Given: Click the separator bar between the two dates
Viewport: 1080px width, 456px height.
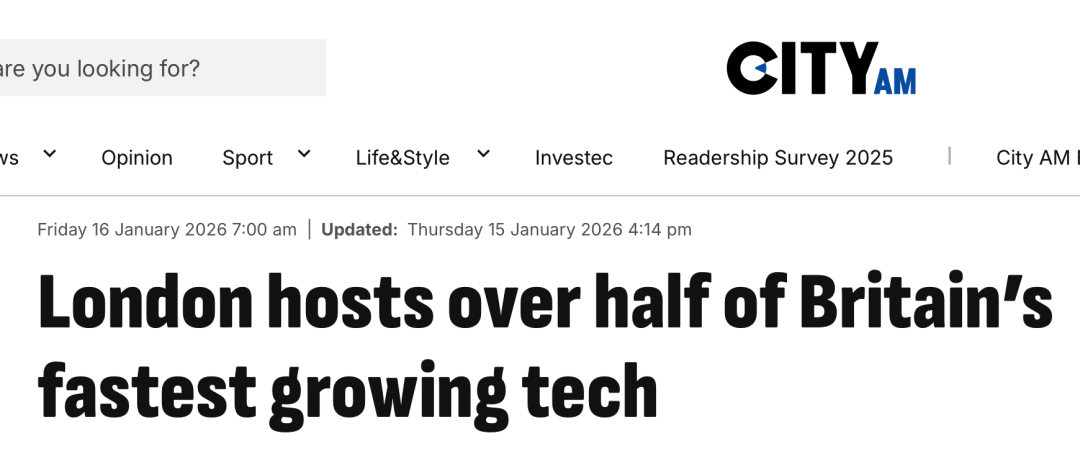Looking at the screenshot, I should tap(309, 230).
